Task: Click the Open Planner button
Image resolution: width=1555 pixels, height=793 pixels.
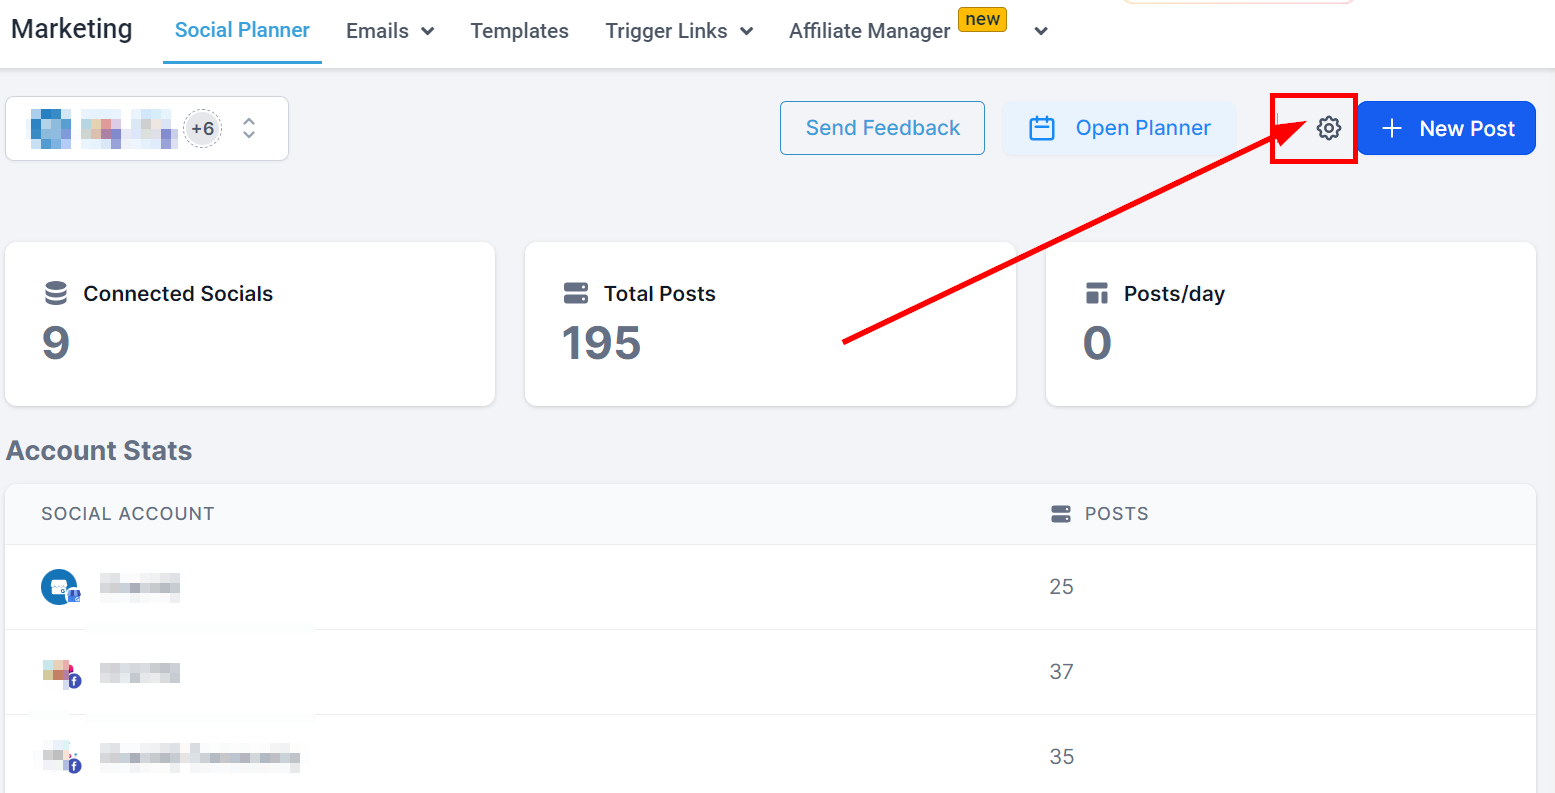Action: (x=1119, y=128)
